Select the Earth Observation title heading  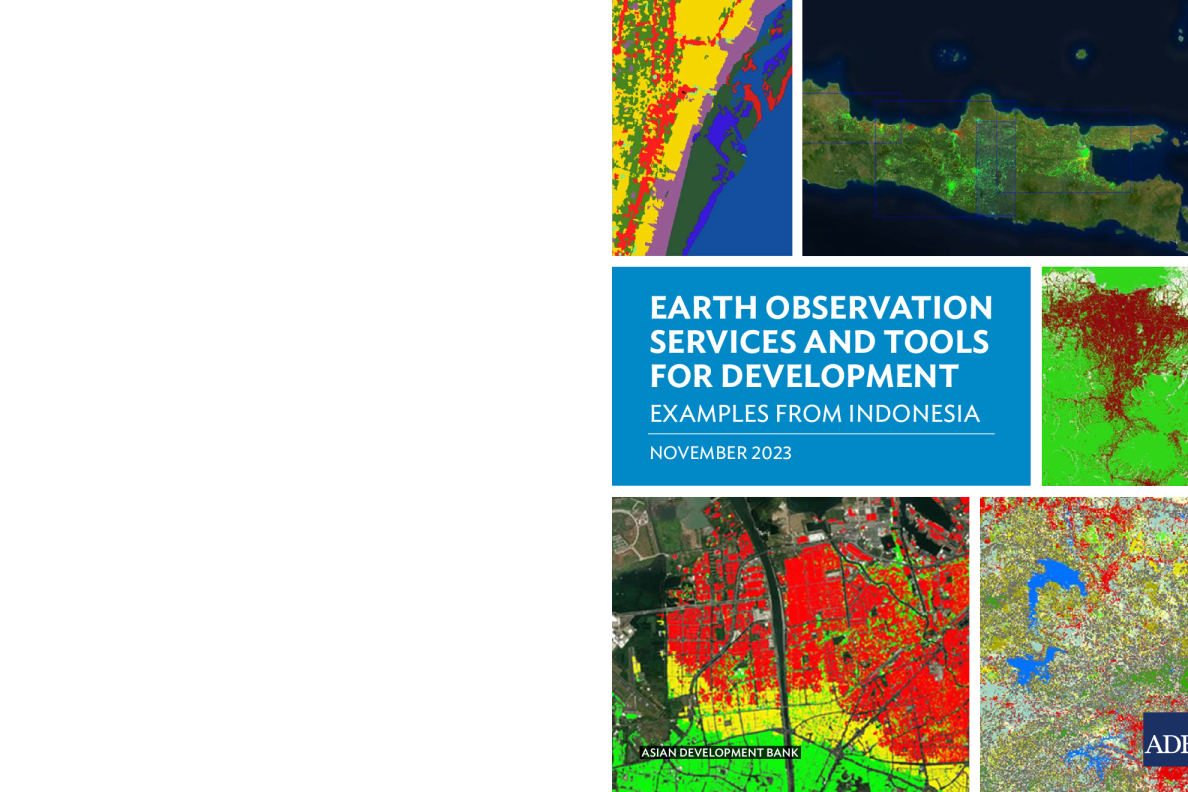820,341
